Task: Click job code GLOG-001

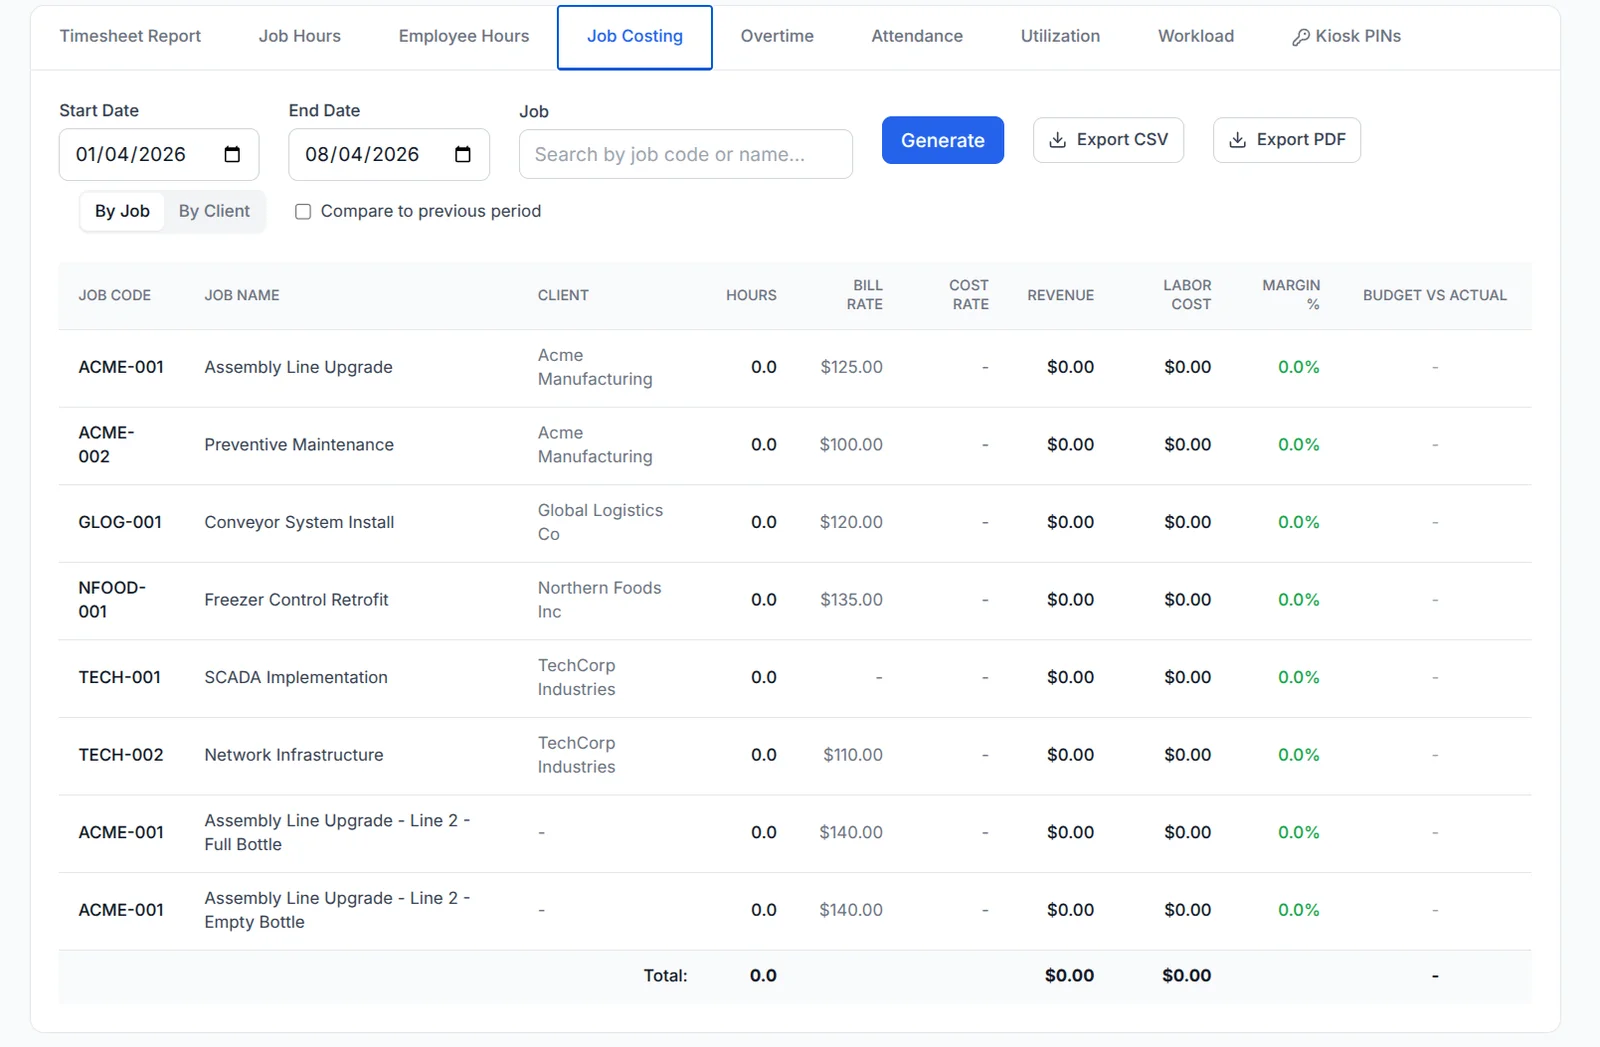Action: (x=120, y=522)
